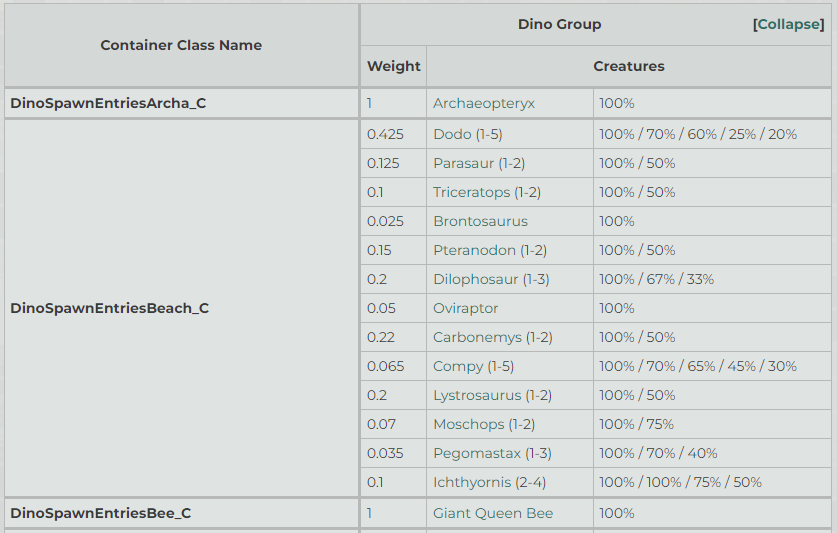The width and height of the screenshot is (837, 533).
Task: Click the Weight column header
Action: pos(393,66)
